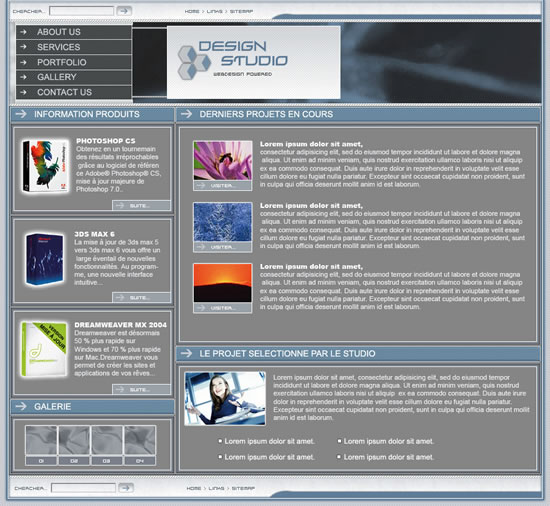Click the Information Produits header arrow
The height and width of the screenshot is (506, 550).
tap(21, 114)
